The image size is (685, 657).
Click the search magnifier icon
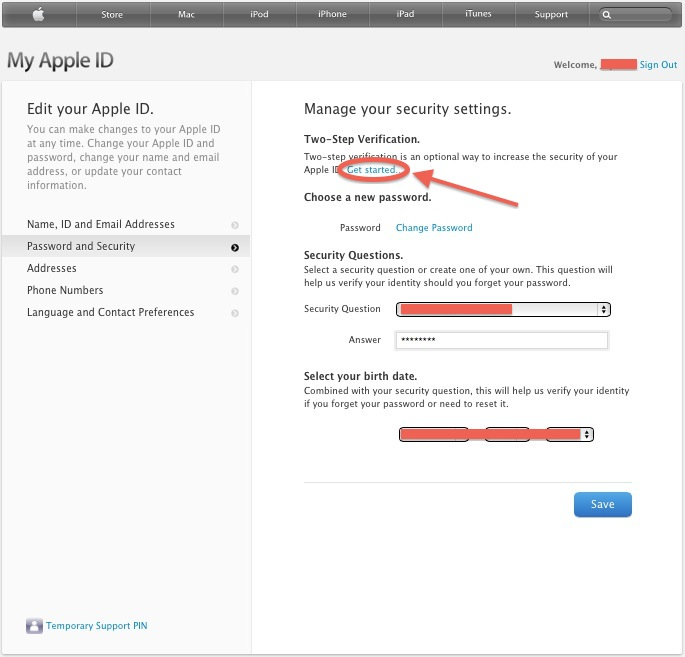click(607, 15)
